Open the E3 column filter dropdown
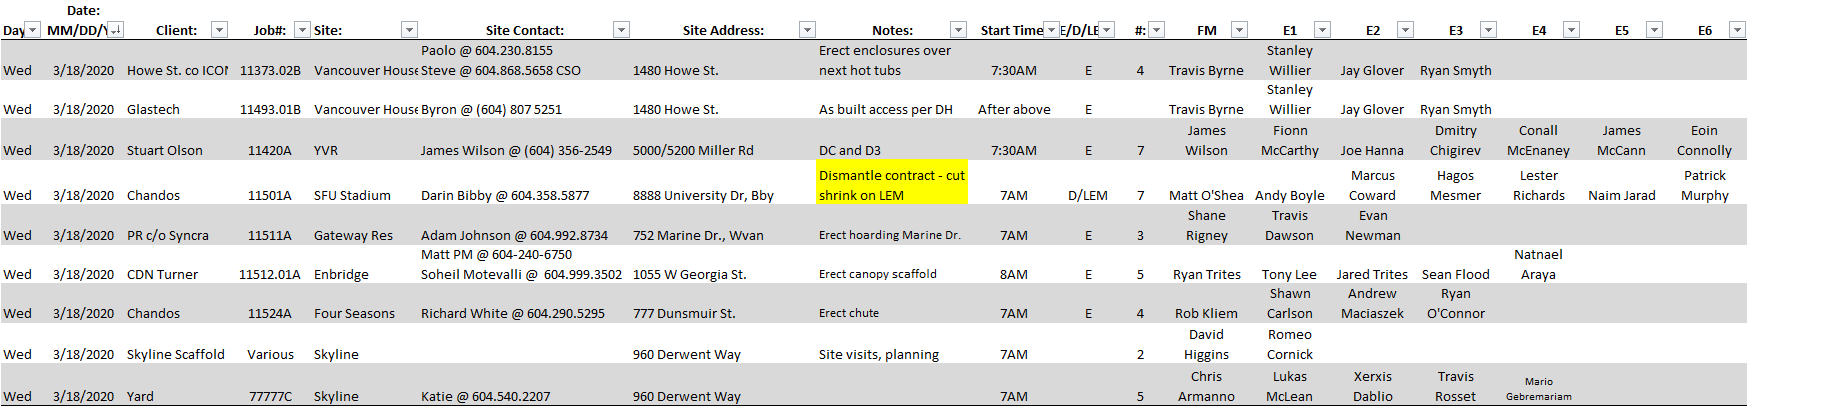 click(1489, 30)
